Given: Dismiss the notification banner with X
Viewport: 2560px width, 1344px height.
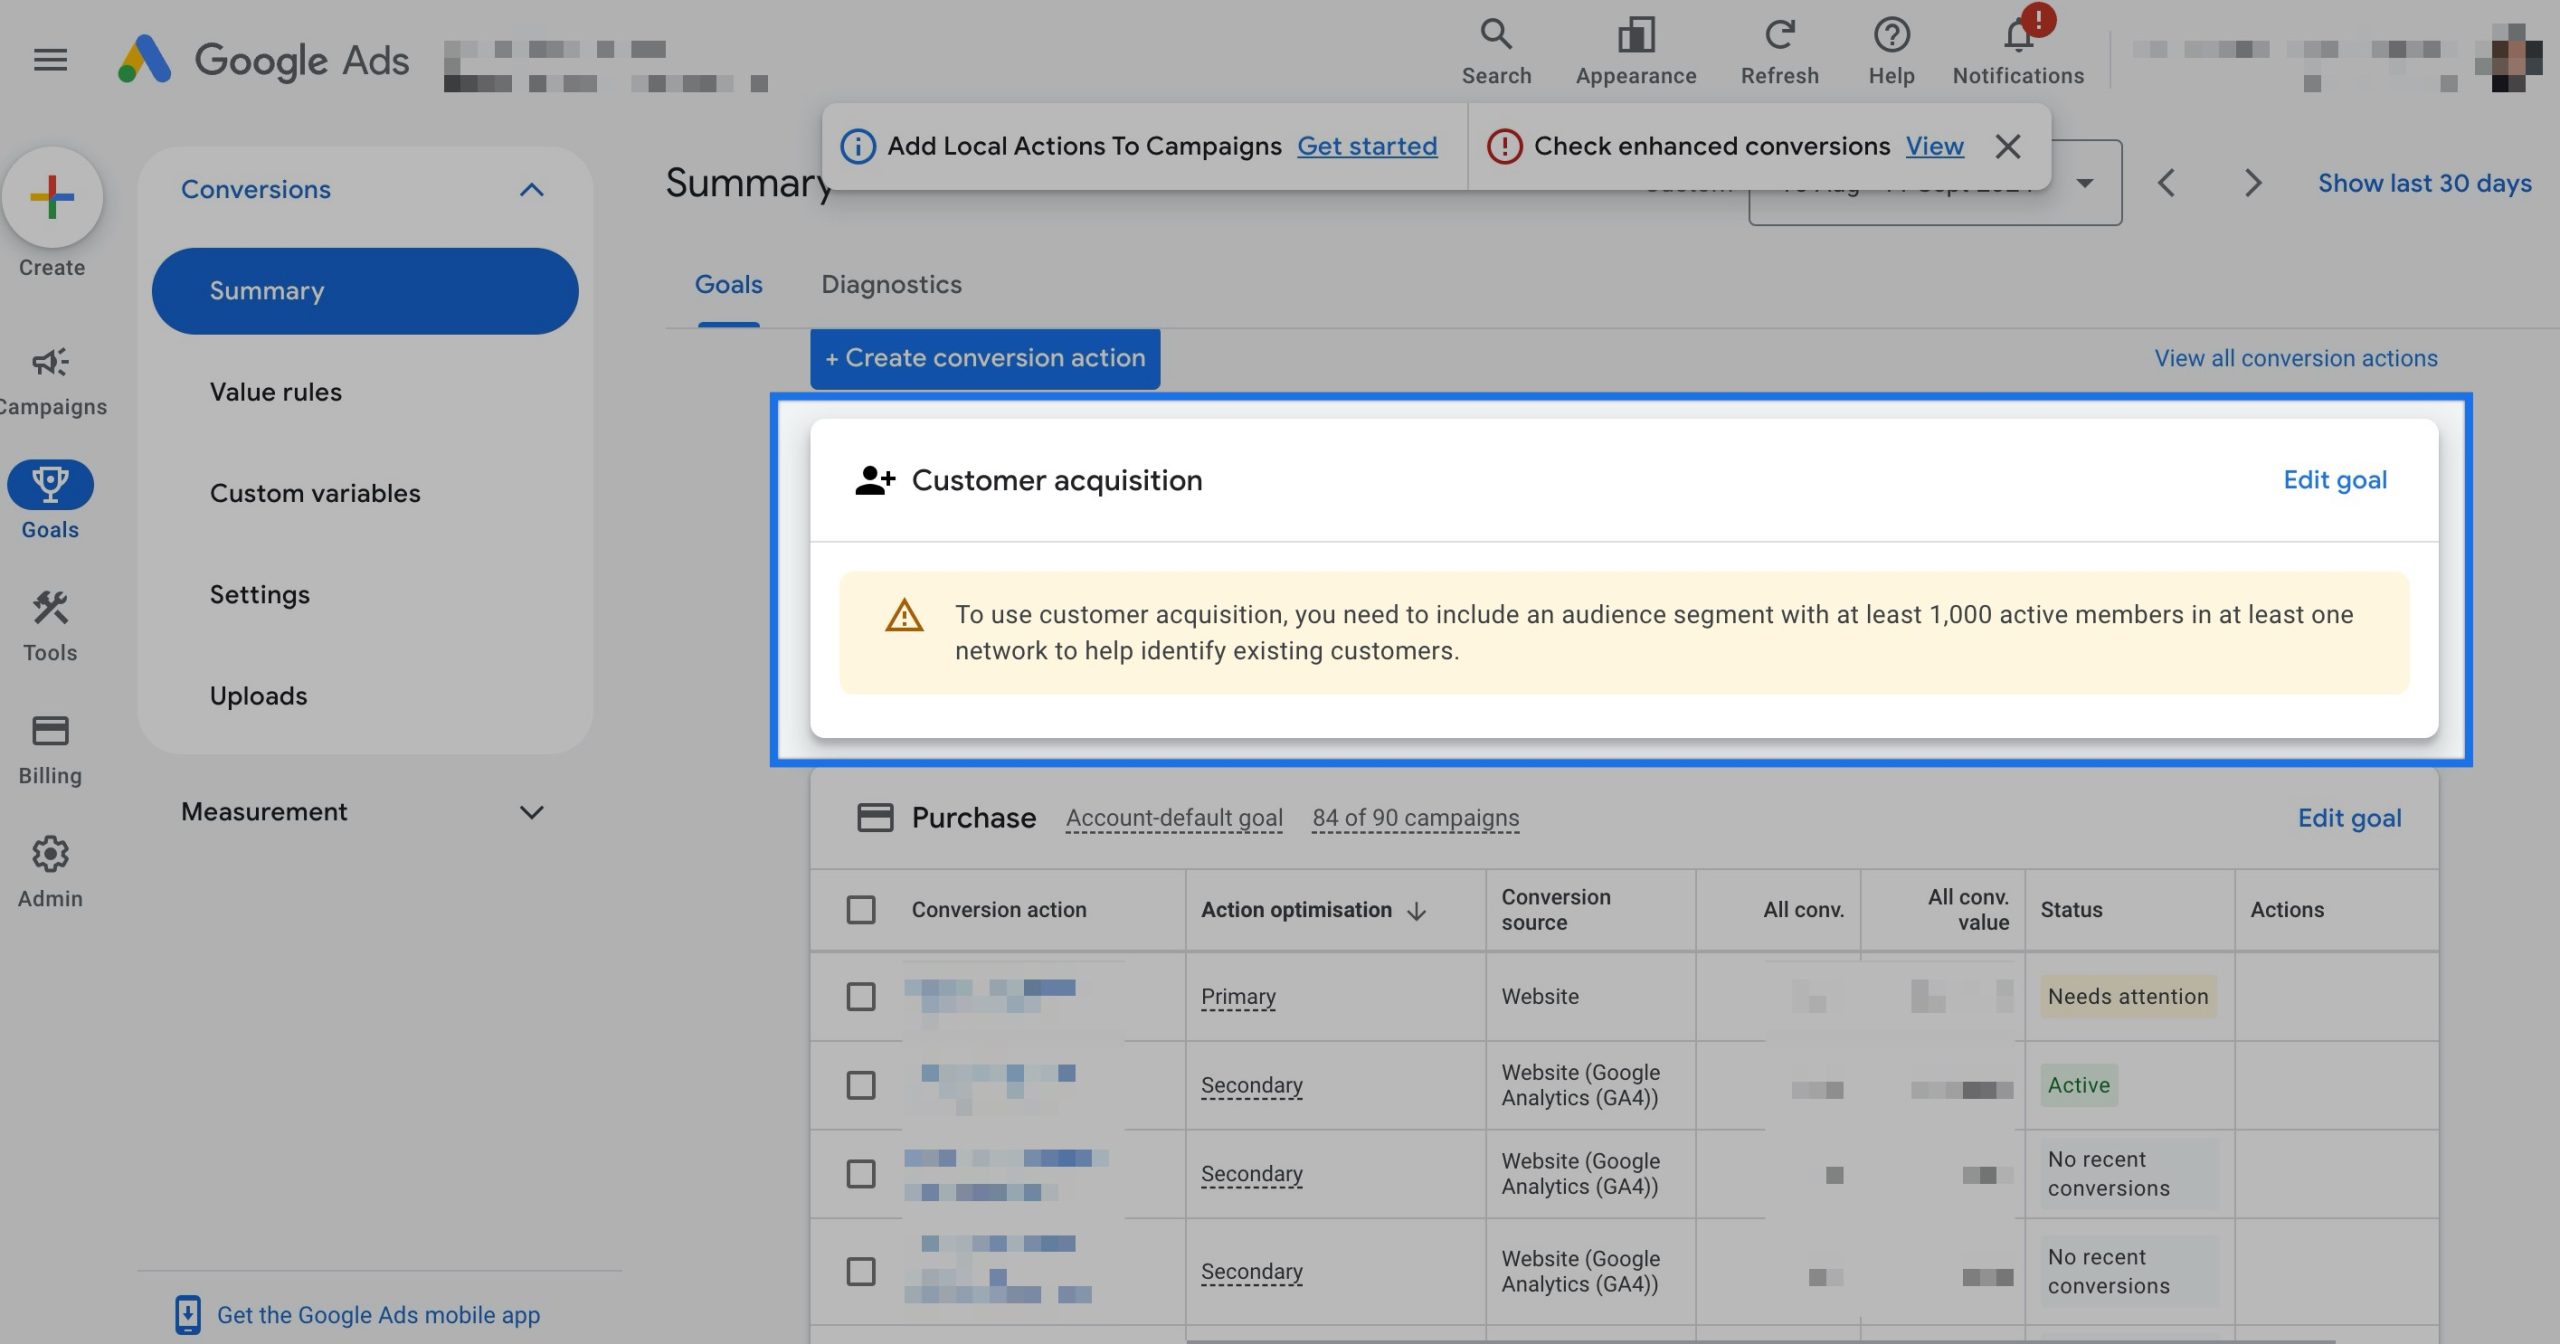Looking at the screenshot, I should click(x=2007, y=146).
